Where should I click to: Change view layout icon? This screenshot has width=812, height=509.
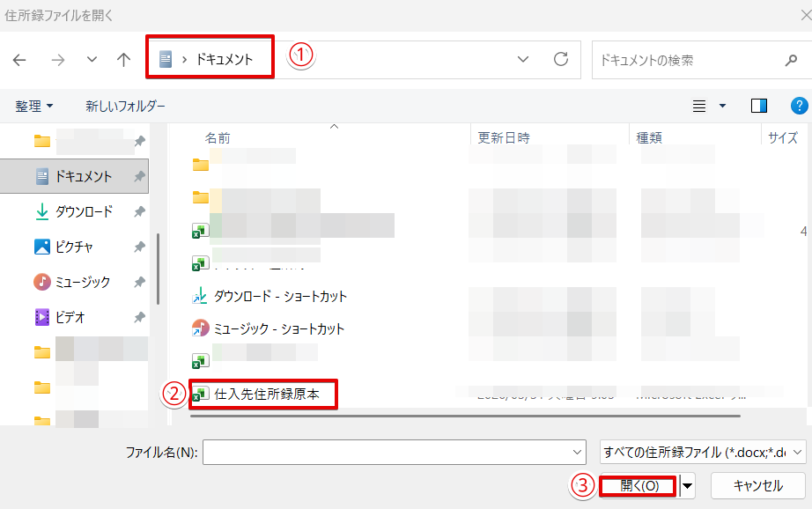point(699,106)
